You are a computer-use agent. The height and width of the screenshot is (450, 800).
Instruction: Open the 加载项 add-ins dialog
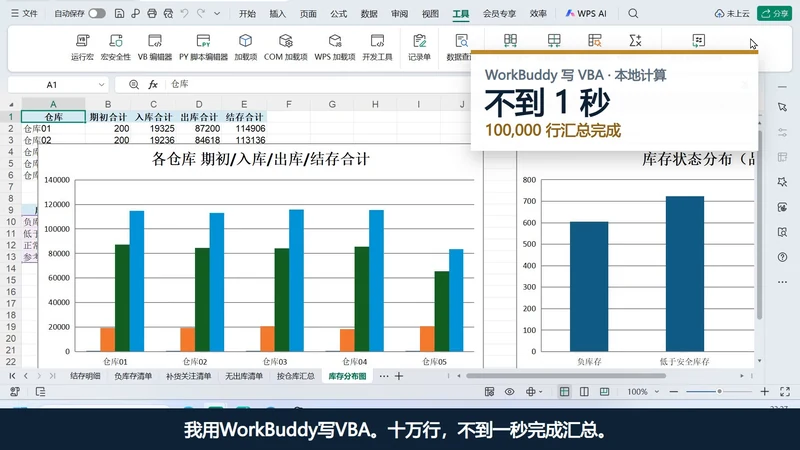245,47
